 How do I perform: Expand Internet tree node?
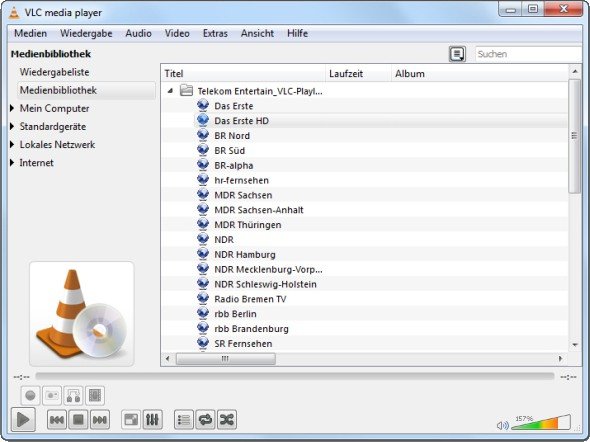pyautogui.click(x=12, y=163)
